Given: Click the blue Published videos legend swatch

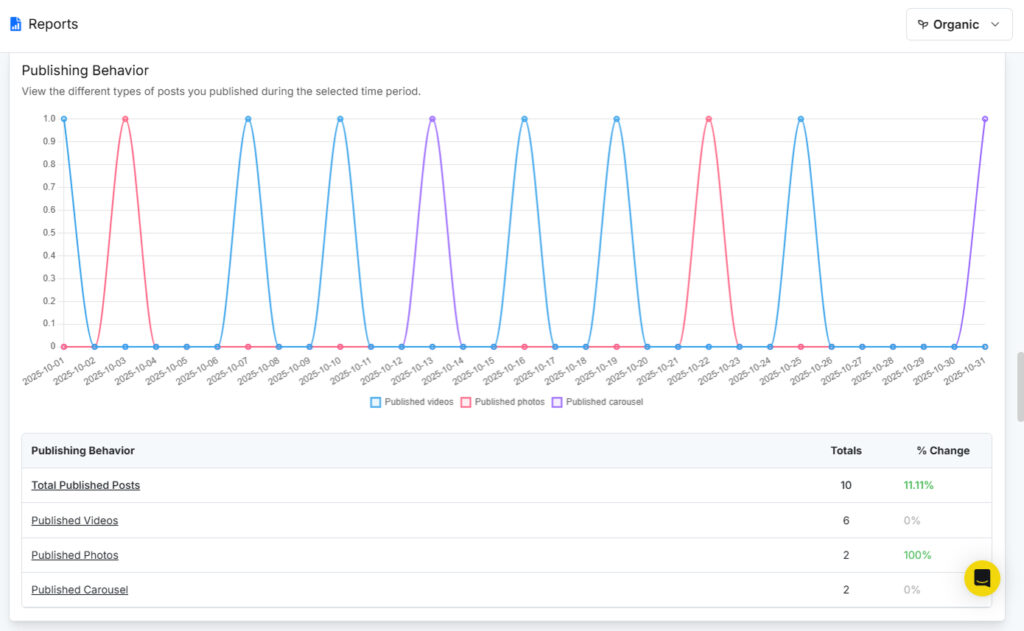Looking at the screenshot, I should coord(375,401).
